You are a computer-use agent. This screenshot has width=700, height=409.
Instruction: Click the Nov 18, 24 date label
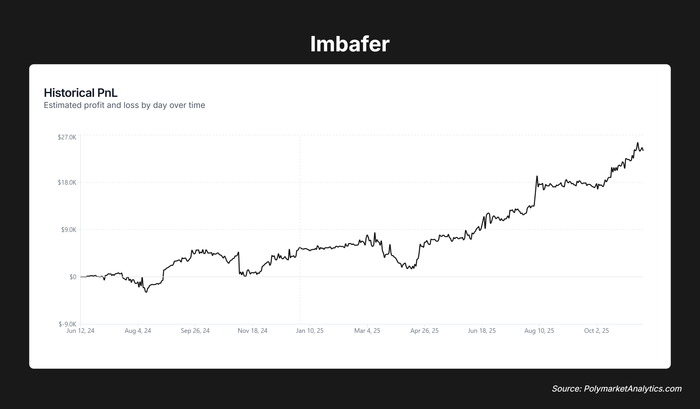point(252,331)
